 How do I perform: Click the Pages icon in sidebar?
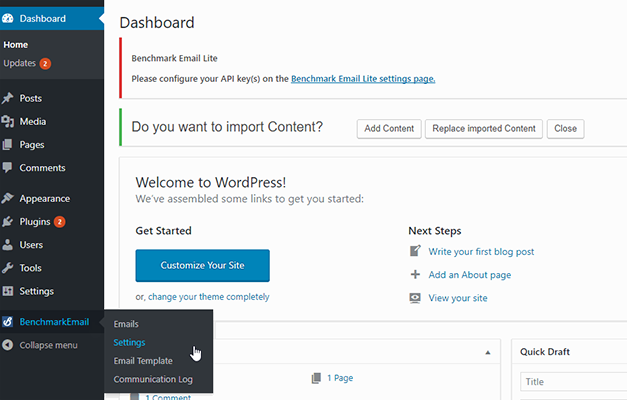coord(8,144)
